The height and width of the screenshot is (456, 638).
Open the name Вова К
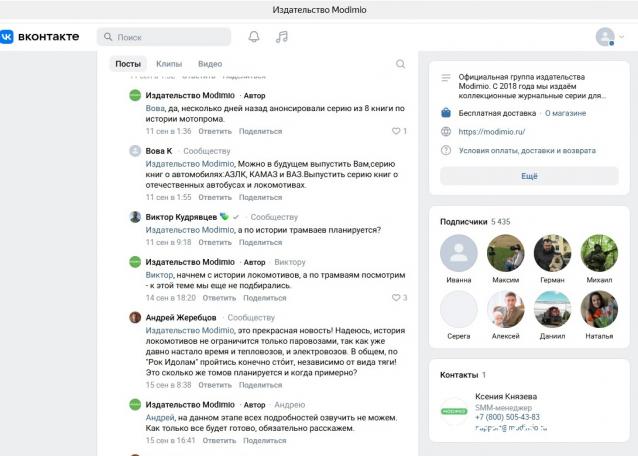click(x=159, y=151)
